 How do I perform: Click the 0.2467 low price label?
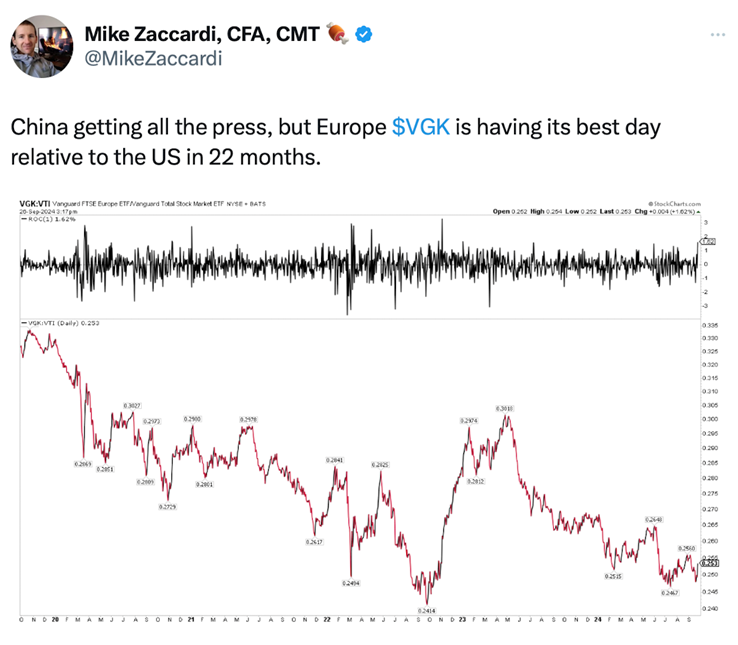click(x=671, y=593)
